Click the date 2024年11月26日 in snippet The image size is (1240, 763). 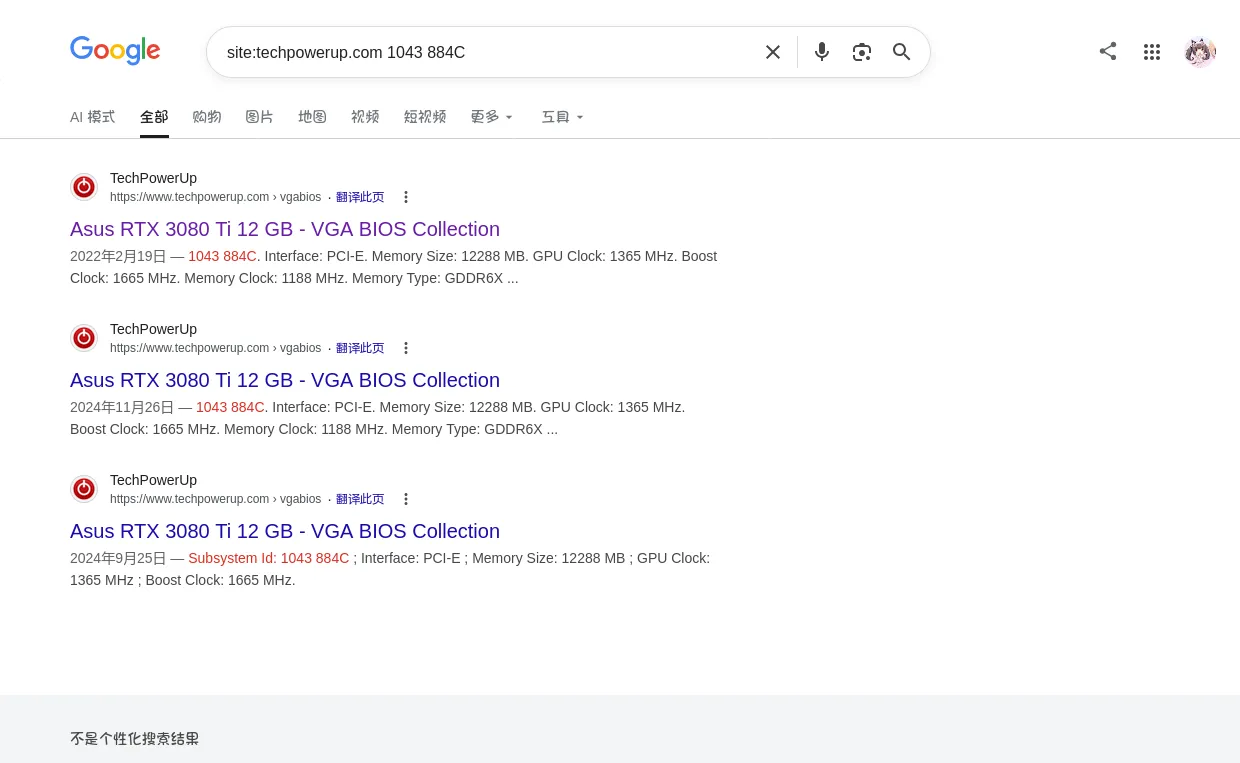pos(122,407)
